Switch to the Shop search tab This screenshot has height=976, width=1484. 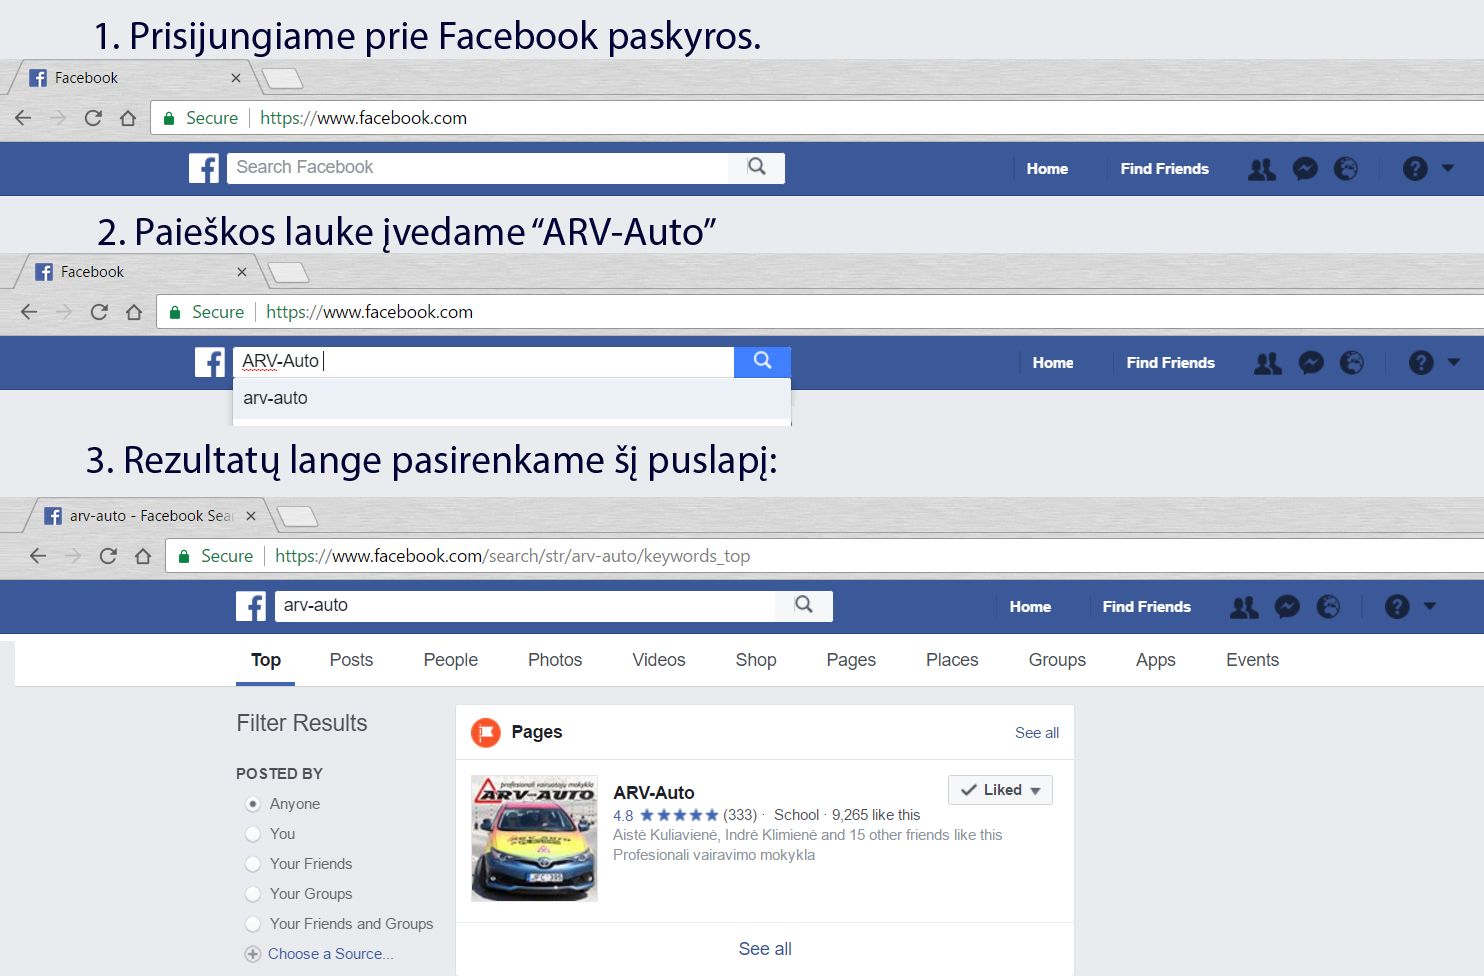(756, 660)
